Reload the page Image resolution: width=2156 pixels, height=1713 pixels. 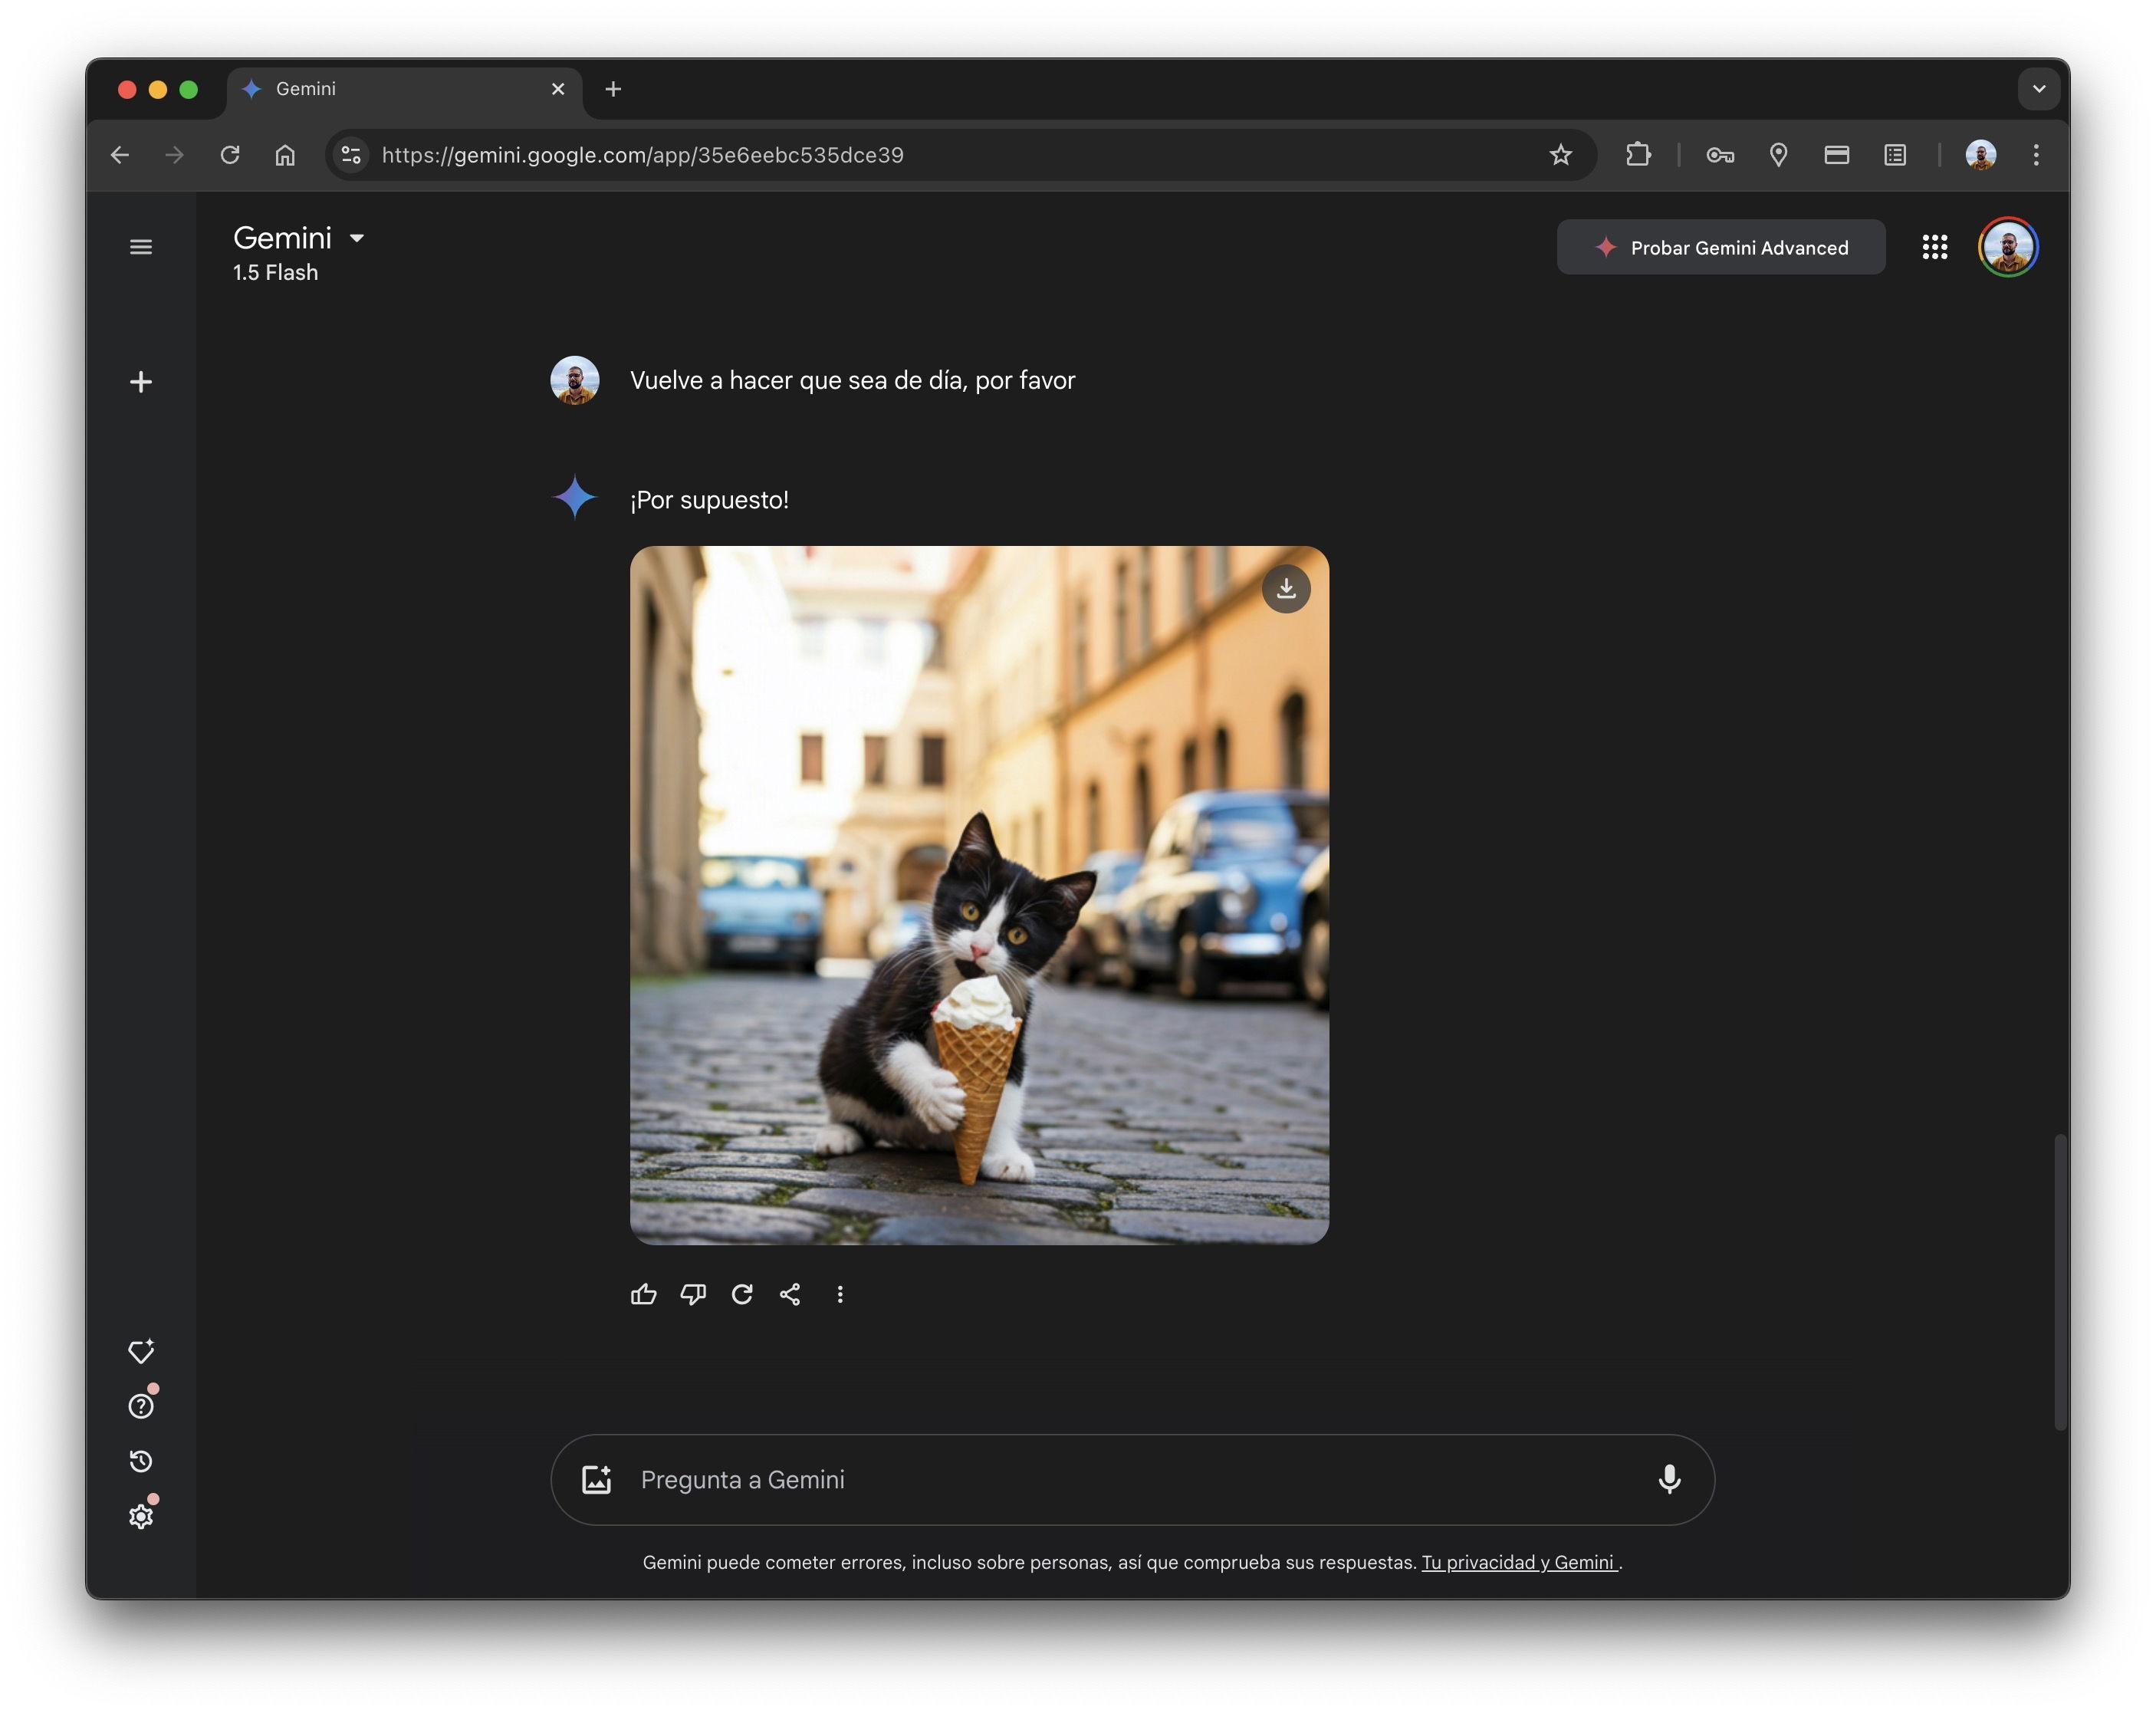point(230,155)
